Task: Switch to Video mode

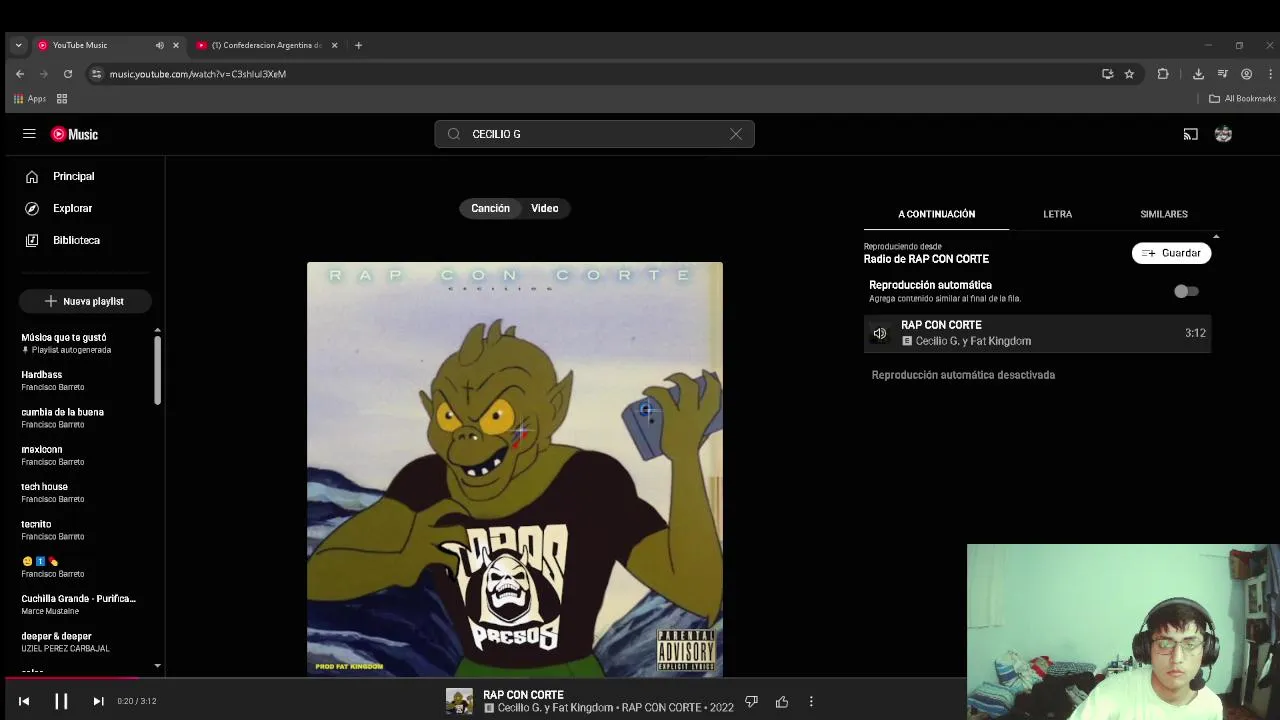Action: 545,208
